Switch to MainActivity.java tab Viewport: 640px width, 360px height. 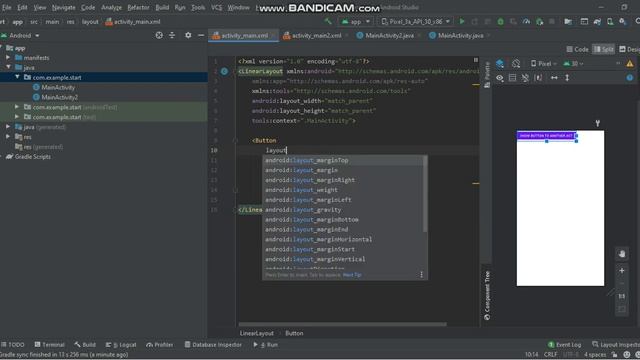(x=460, y=36)
